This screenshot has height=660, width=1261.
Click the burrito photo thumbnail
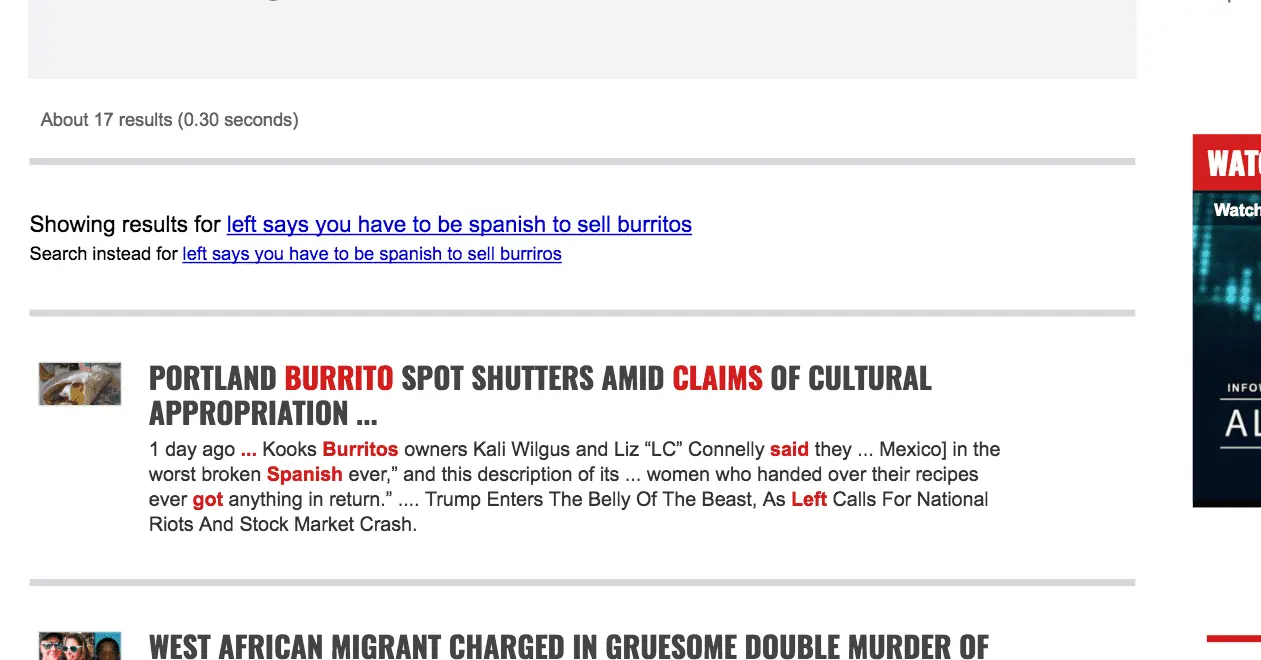[80, 384]
